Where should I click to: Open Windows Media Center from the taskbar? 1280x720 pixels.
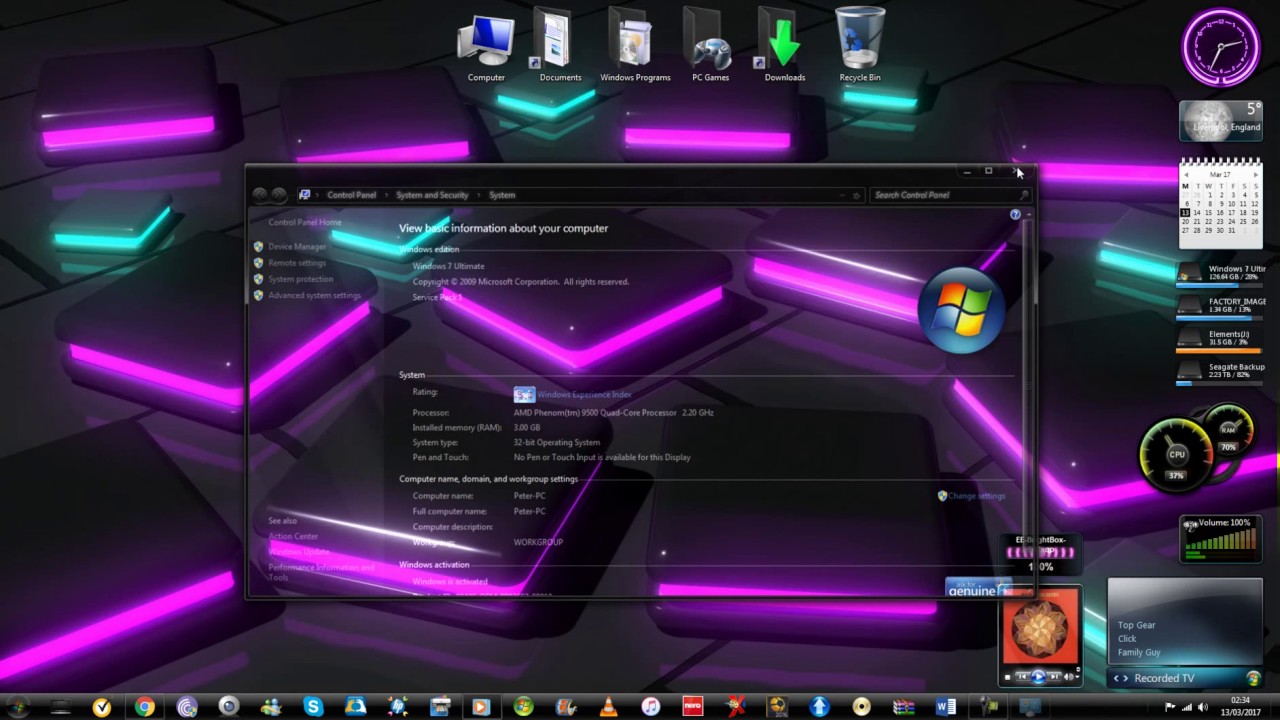pos(523,707)
